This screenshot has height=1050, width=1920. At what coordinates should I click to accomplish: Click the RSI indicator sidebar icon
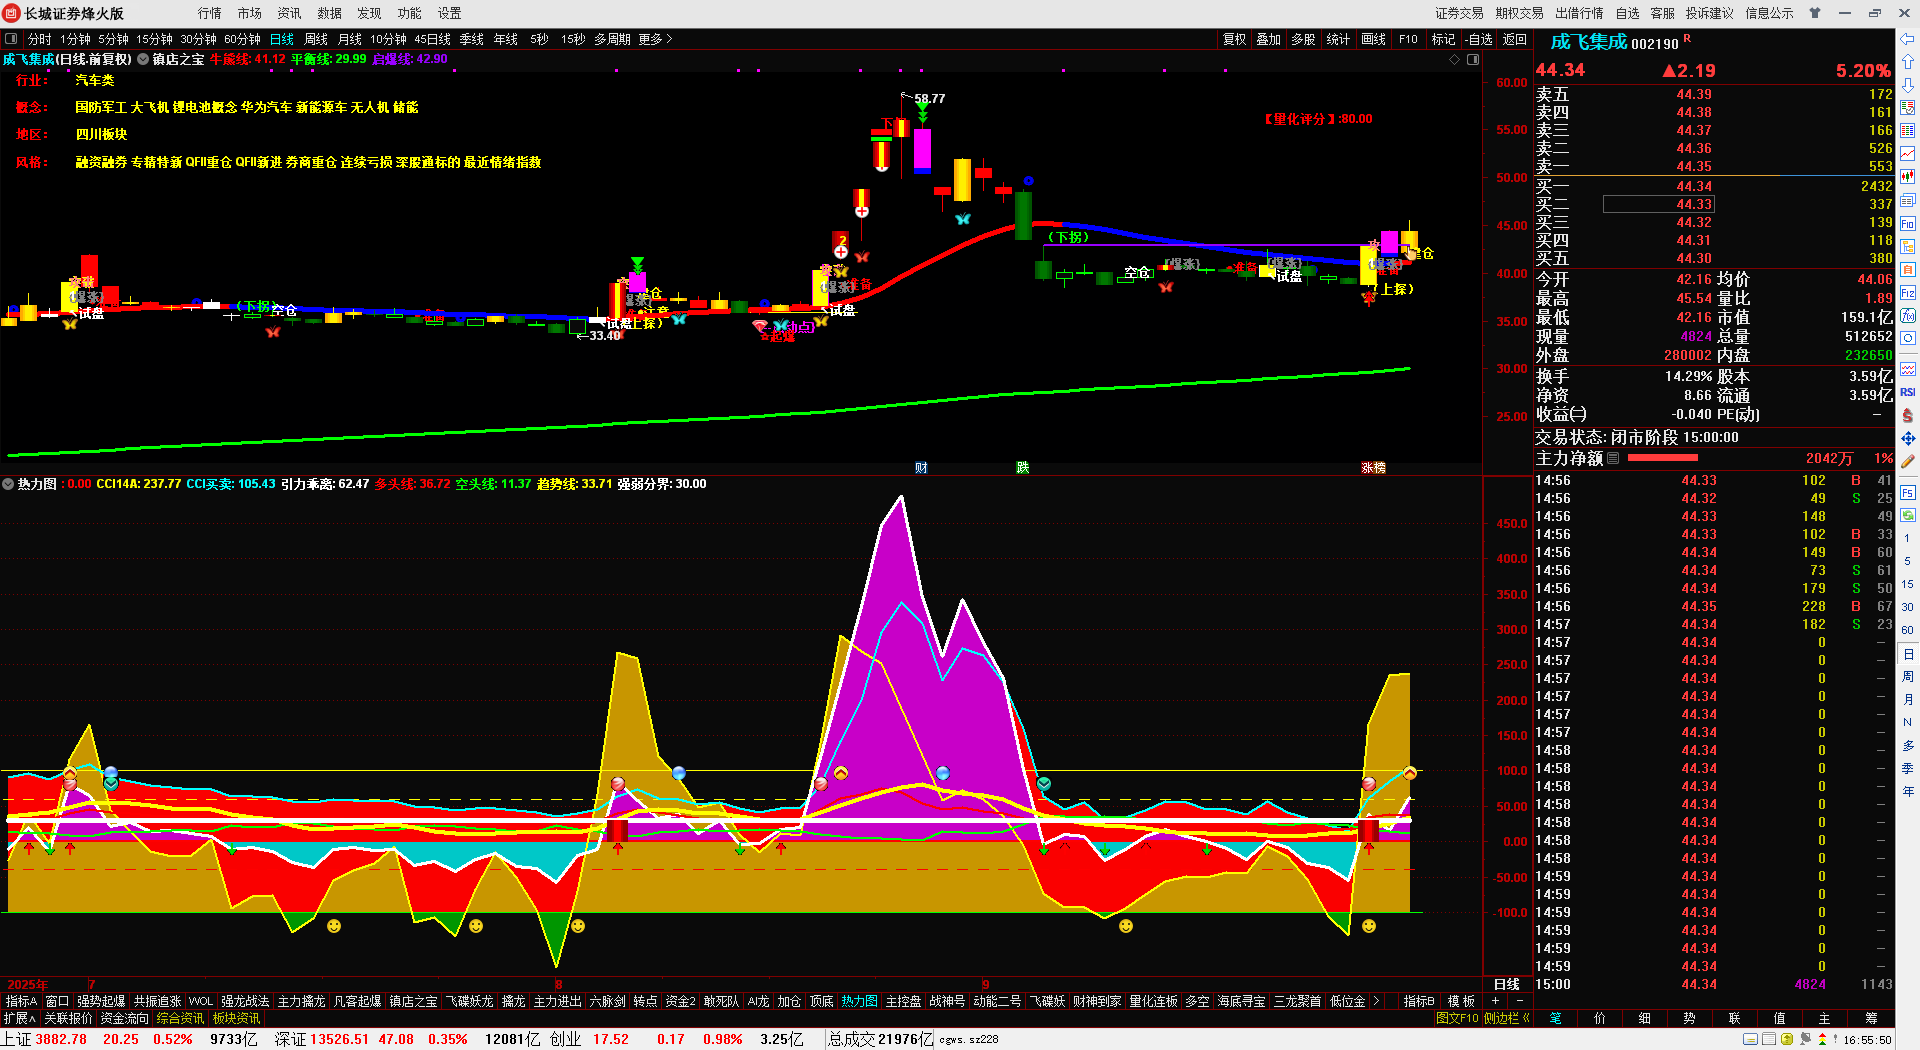1908,392
